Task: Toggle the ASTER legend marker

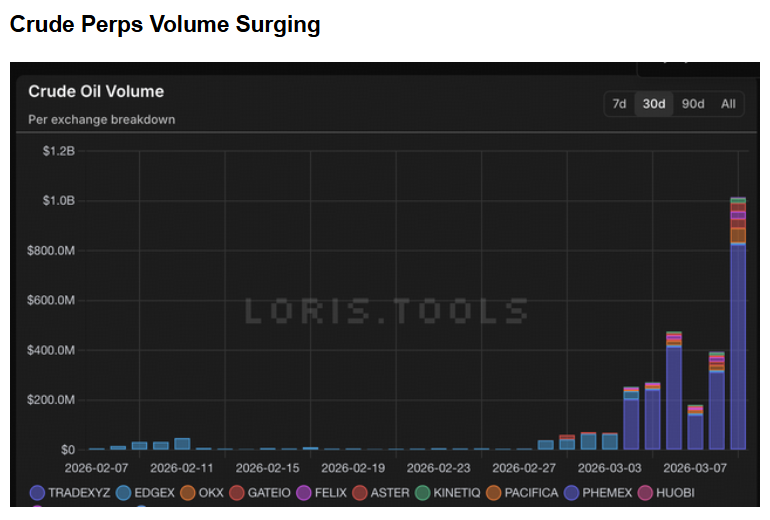Action: click(x=358, y=493)
